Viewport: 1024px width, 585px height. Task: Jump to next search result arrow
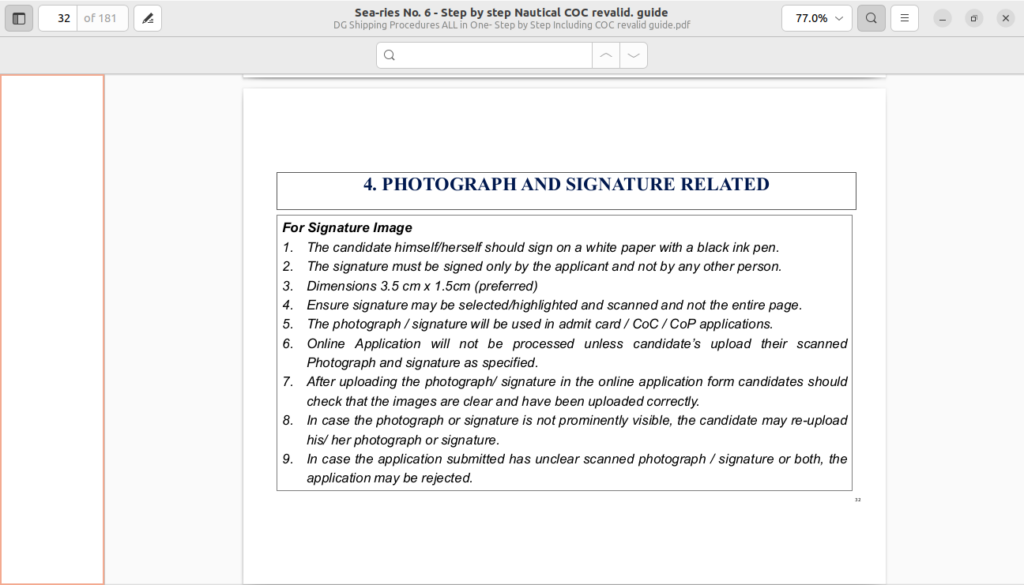pyautogui.click(x=633, y=56)
